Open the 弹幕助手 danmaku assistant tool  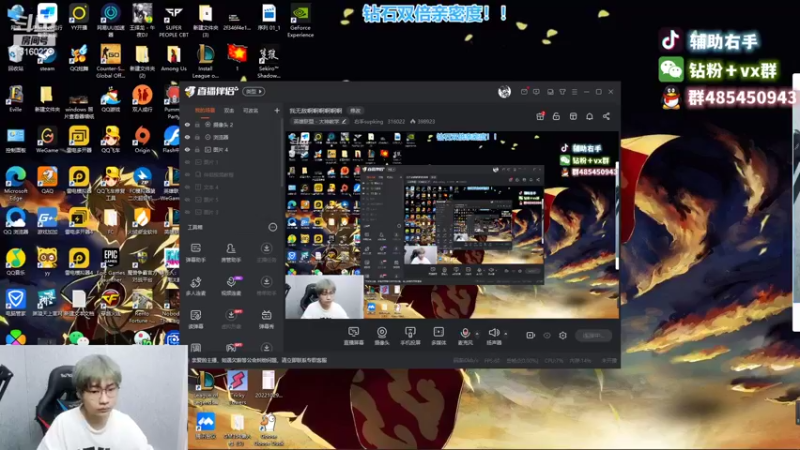coord(195,253)
